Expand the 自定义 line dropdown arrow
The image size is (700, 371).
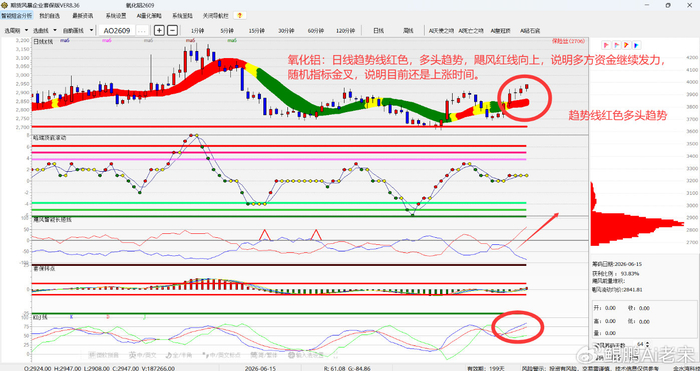tap(91, 30)
